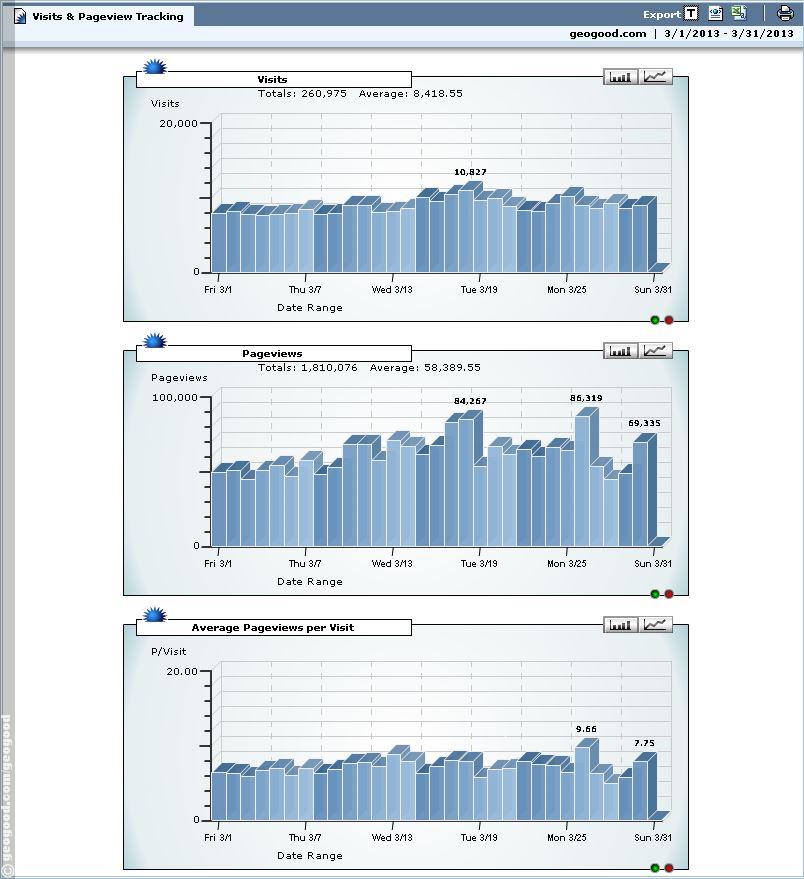Click blue starburst icon on Visits chart
The image size is (804, 879).
click(x=154, y=68)
